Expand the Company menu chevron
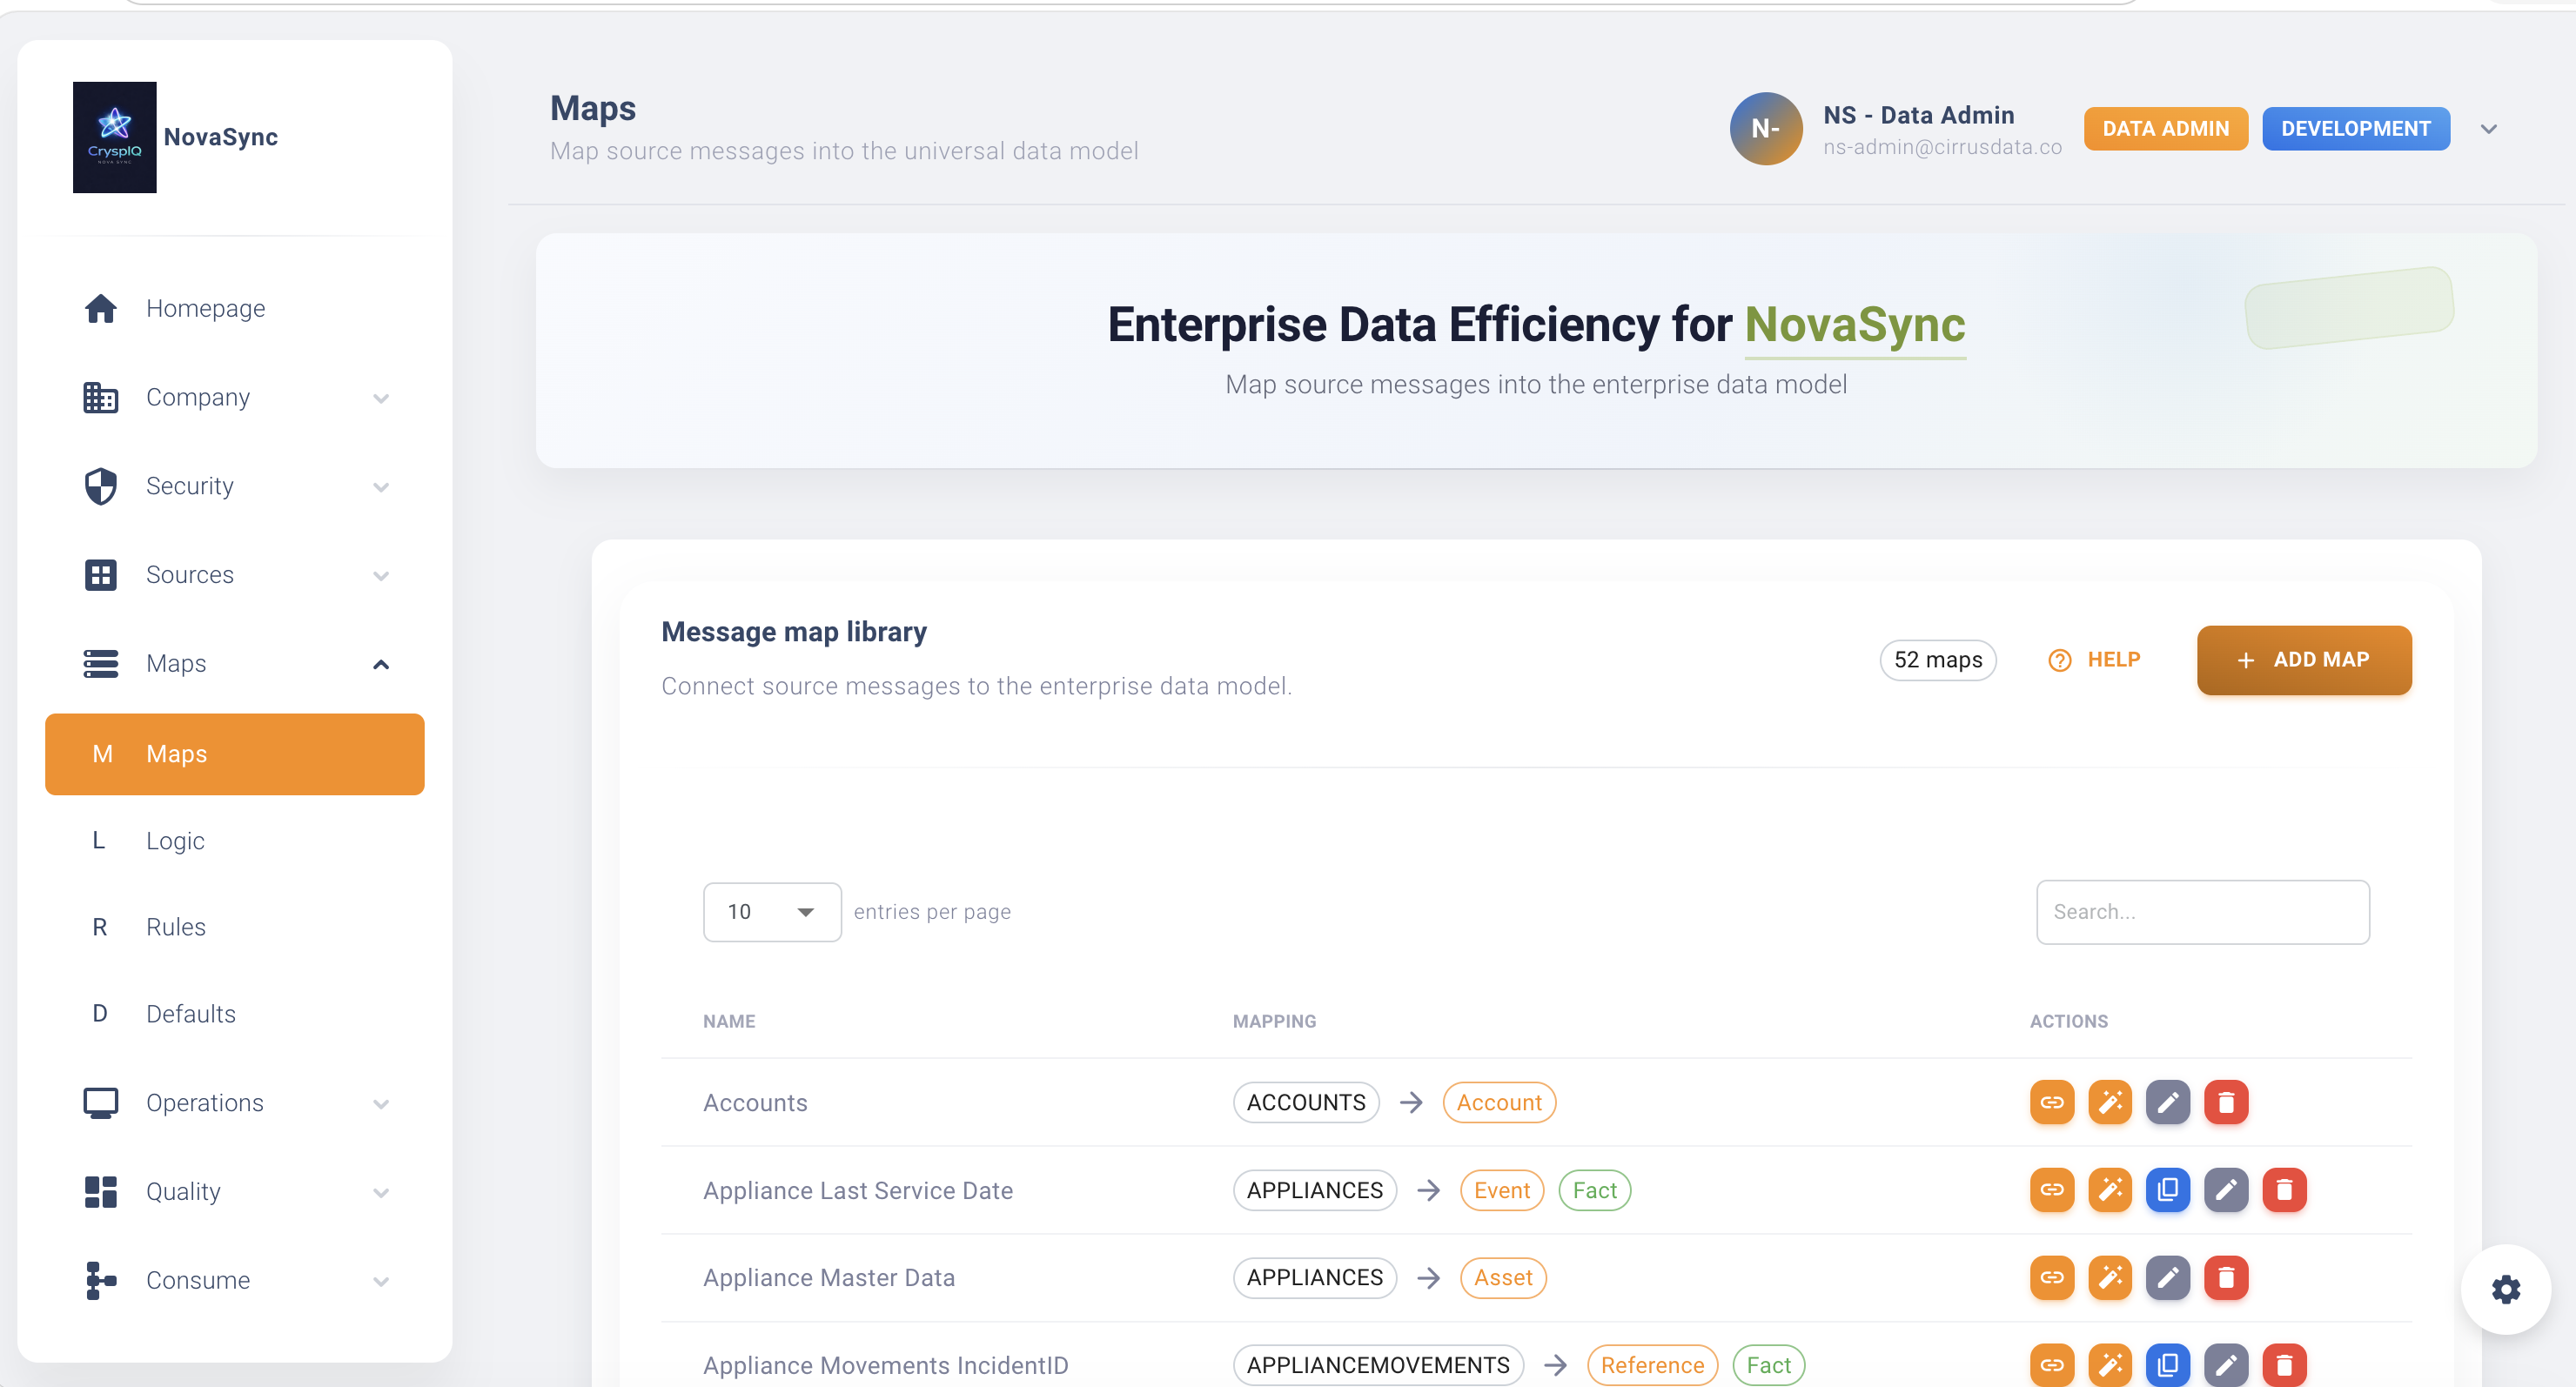Screen dimensions: 2576x1387 click(381, 398)
